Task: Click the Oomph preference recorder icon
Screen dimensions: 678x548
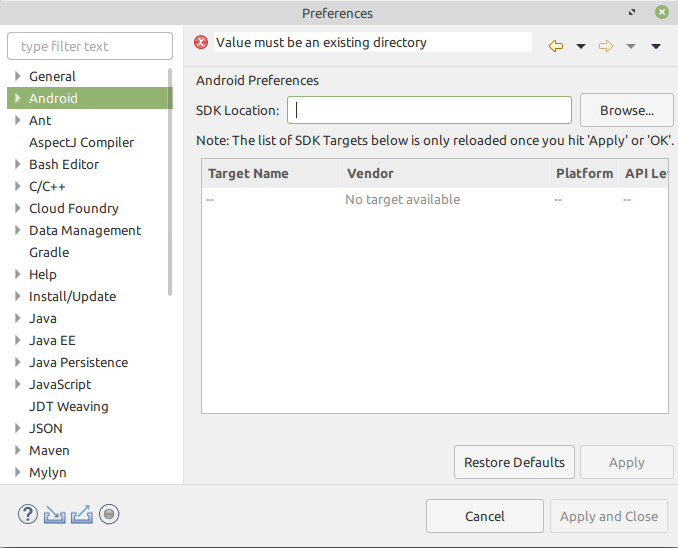Action: click(x=109, y=514)
